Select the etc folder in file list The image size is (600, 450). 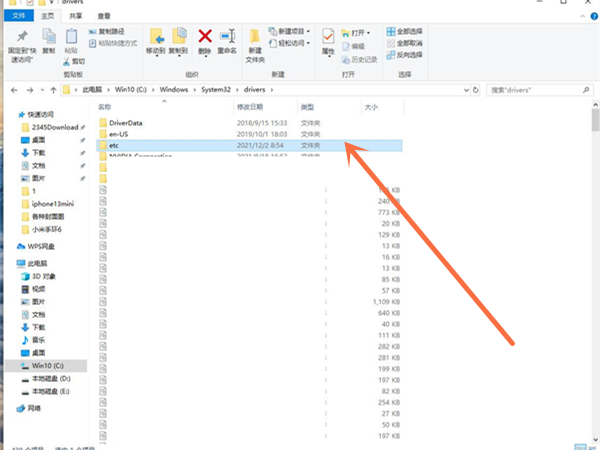(x=115, y=145)
